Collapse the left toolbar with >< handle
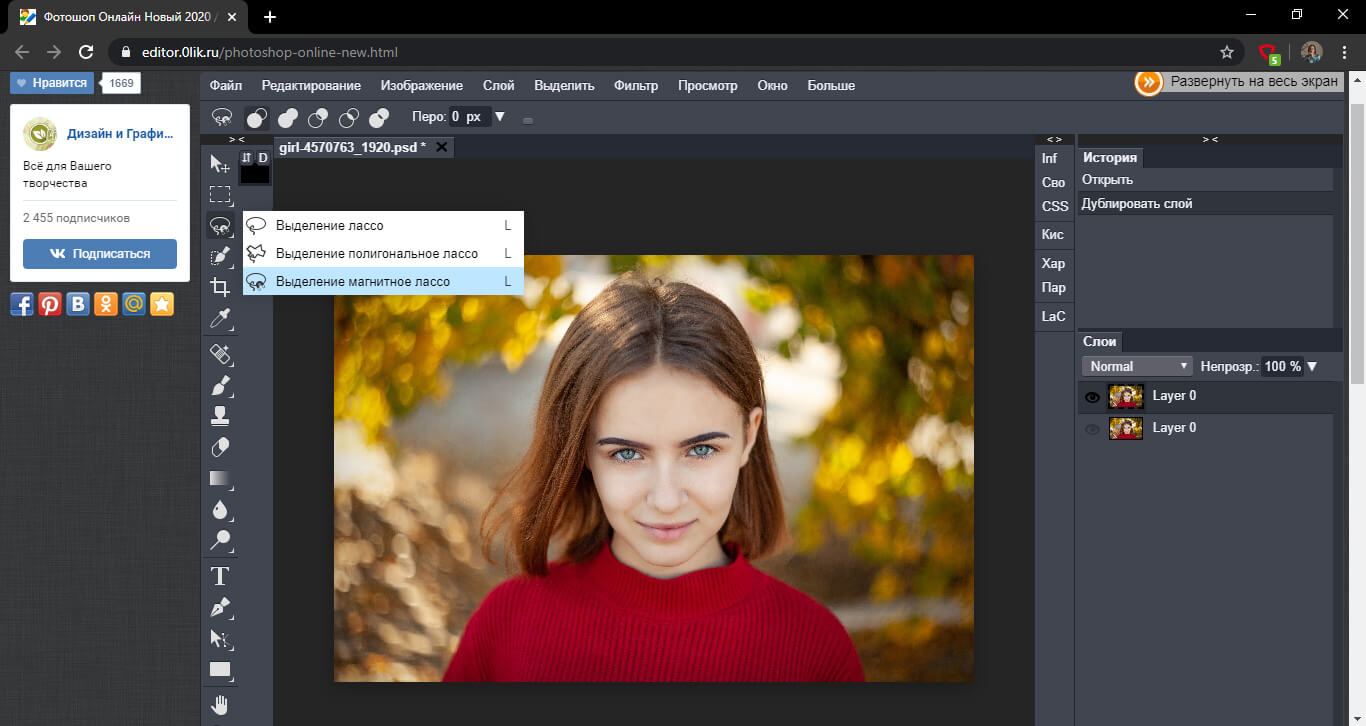1366x726 pixels. (x=237, y=140)
